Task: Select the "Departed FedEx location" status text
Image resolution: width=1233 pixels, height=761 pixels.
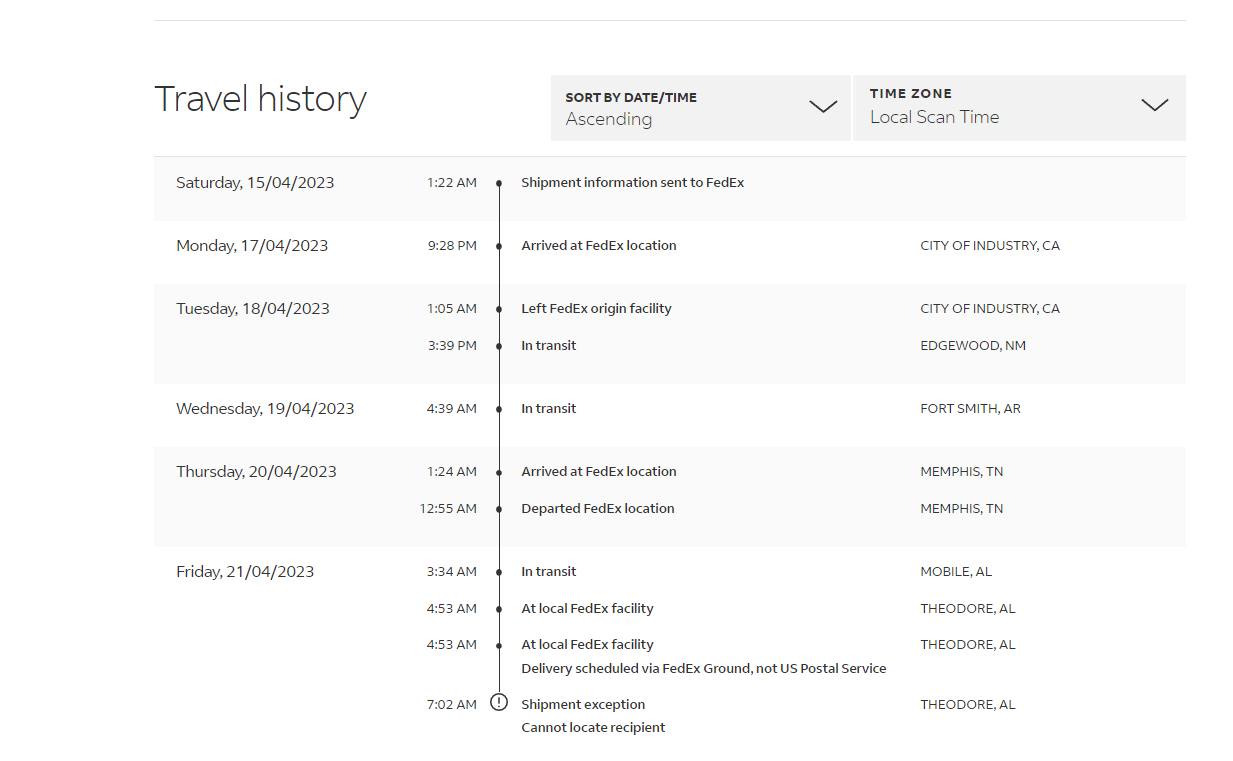Action: (x=597, y=509)
